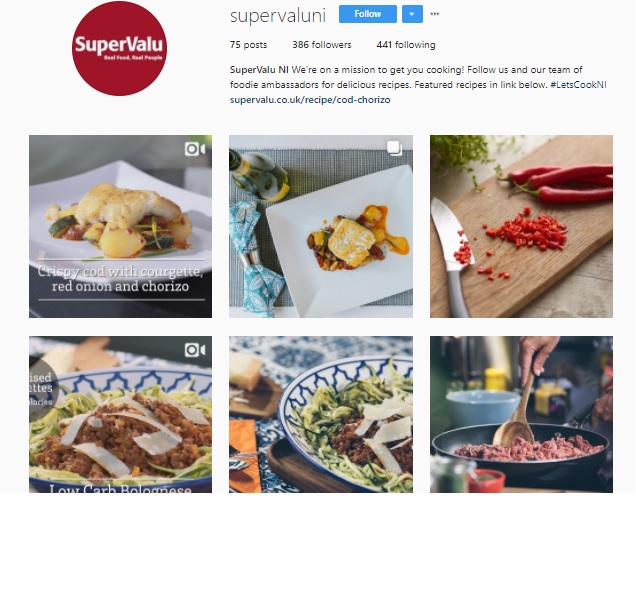Viewport: 636px width, 602px height.
Task: Open the supervalu.co.uk cod-chorizo recipe link
Action: 310,100
